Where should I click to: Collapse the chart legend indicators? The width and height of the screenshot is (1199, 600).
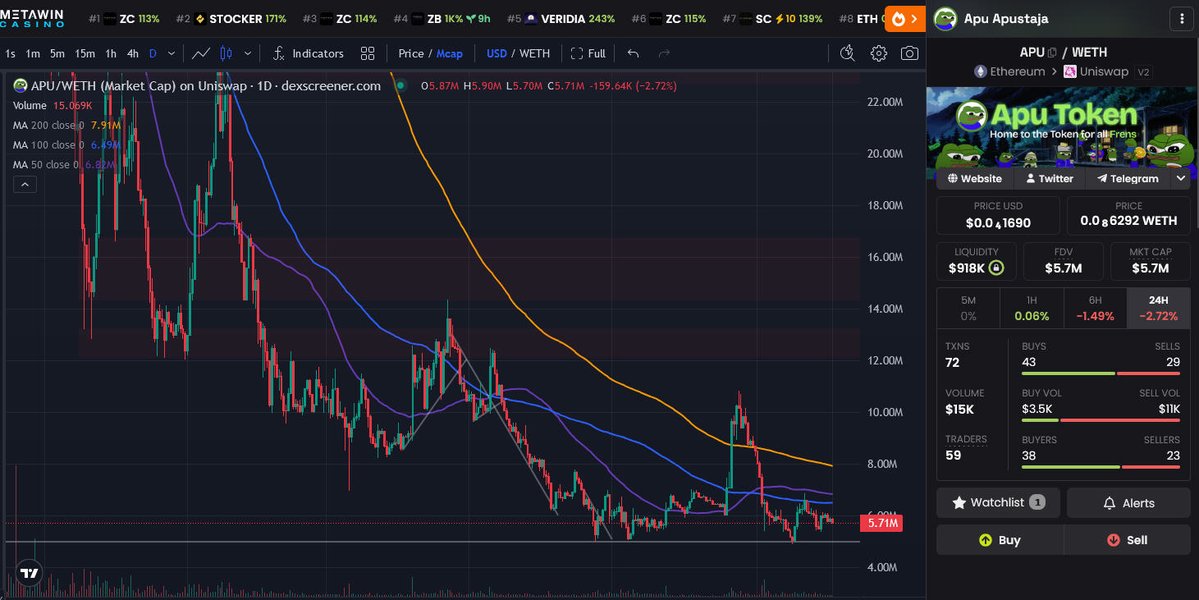point(24,184)
